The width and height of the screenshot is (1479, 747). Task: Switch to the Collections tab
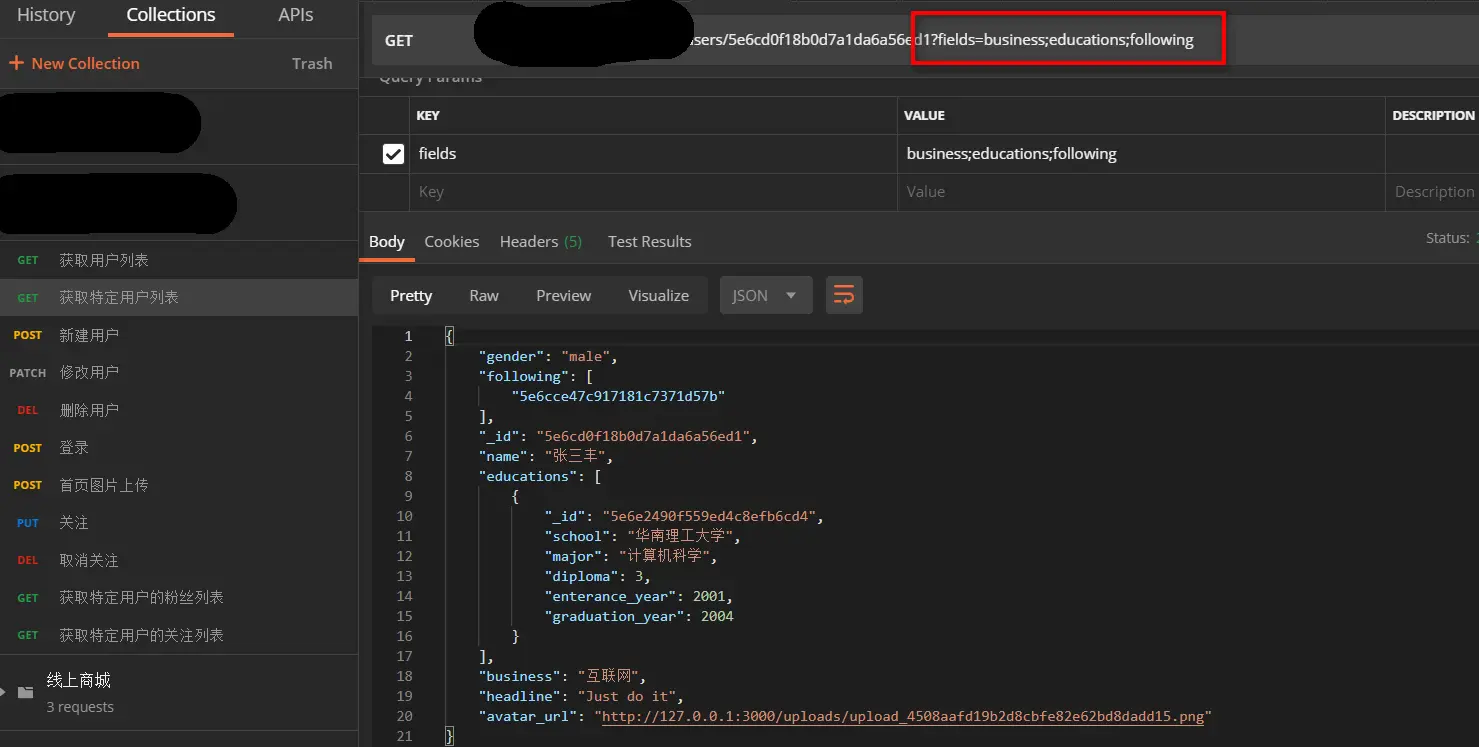[171, 15]
